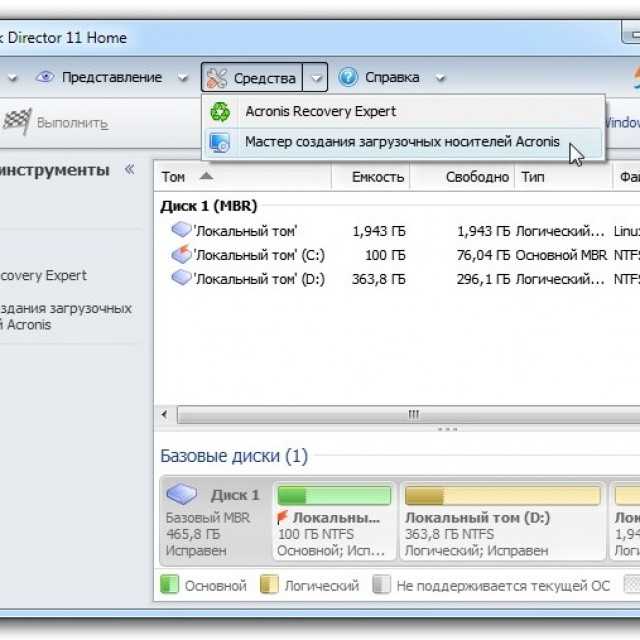Image resolution: width=640 pixels, height=640 pixels.
Task: Click the 296,1 ГБ free space cell
Action: coord(483,280)
